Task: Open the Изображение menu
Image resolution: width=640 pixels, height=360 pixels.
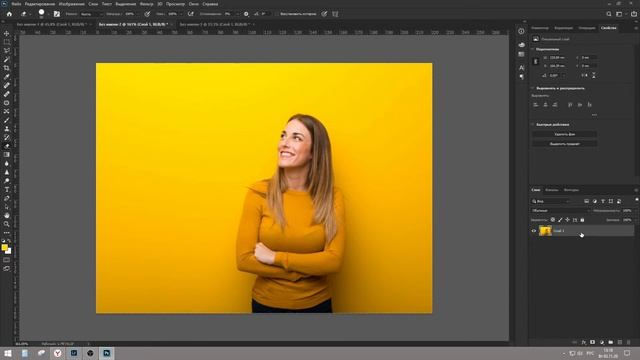Action: point(71,4)
